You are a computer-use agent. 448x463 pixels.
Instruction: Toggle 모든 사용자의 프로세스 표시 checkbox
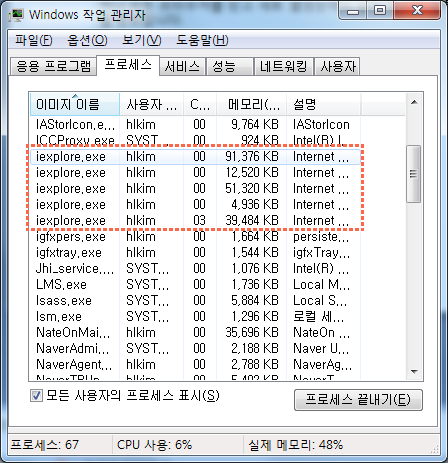[36, 396]
